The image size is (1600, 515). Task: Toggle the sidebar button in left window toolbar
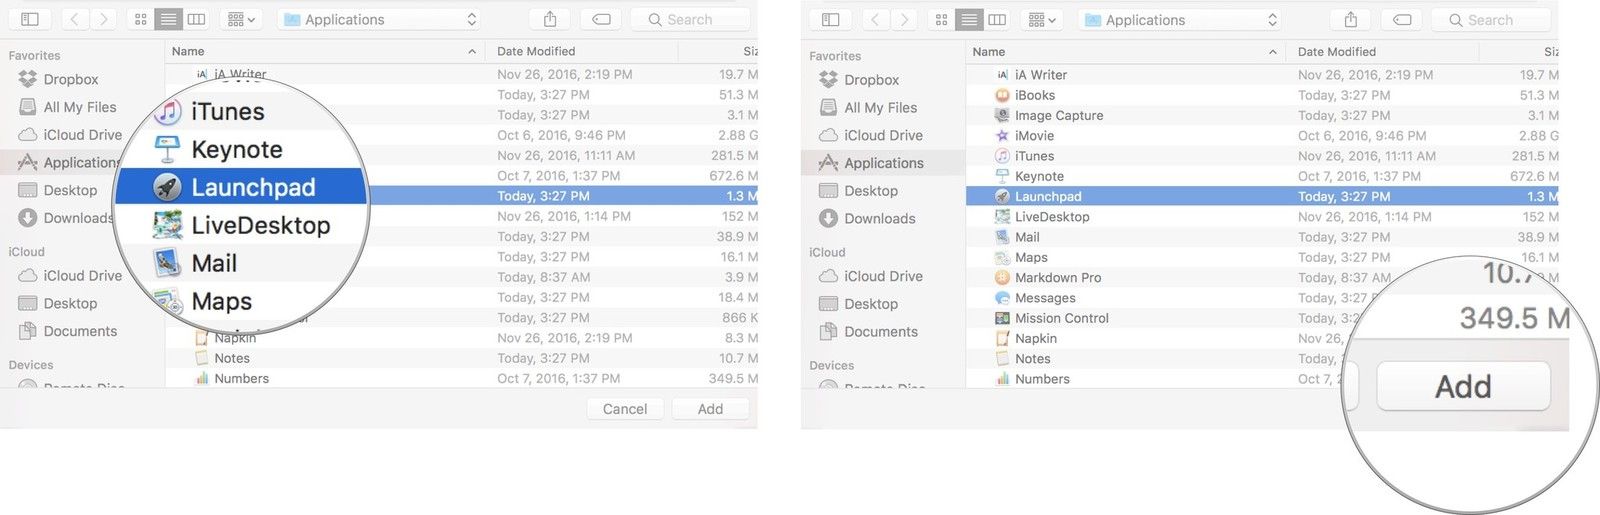tap(30, 19)
